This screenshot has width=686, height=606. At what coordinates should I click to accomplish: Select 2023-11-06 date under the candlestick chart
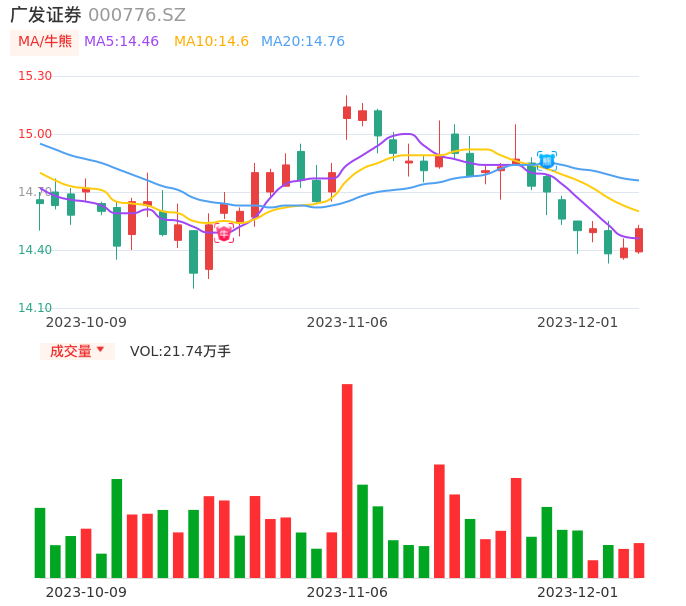pyautogui.click(x=347, y=322)
